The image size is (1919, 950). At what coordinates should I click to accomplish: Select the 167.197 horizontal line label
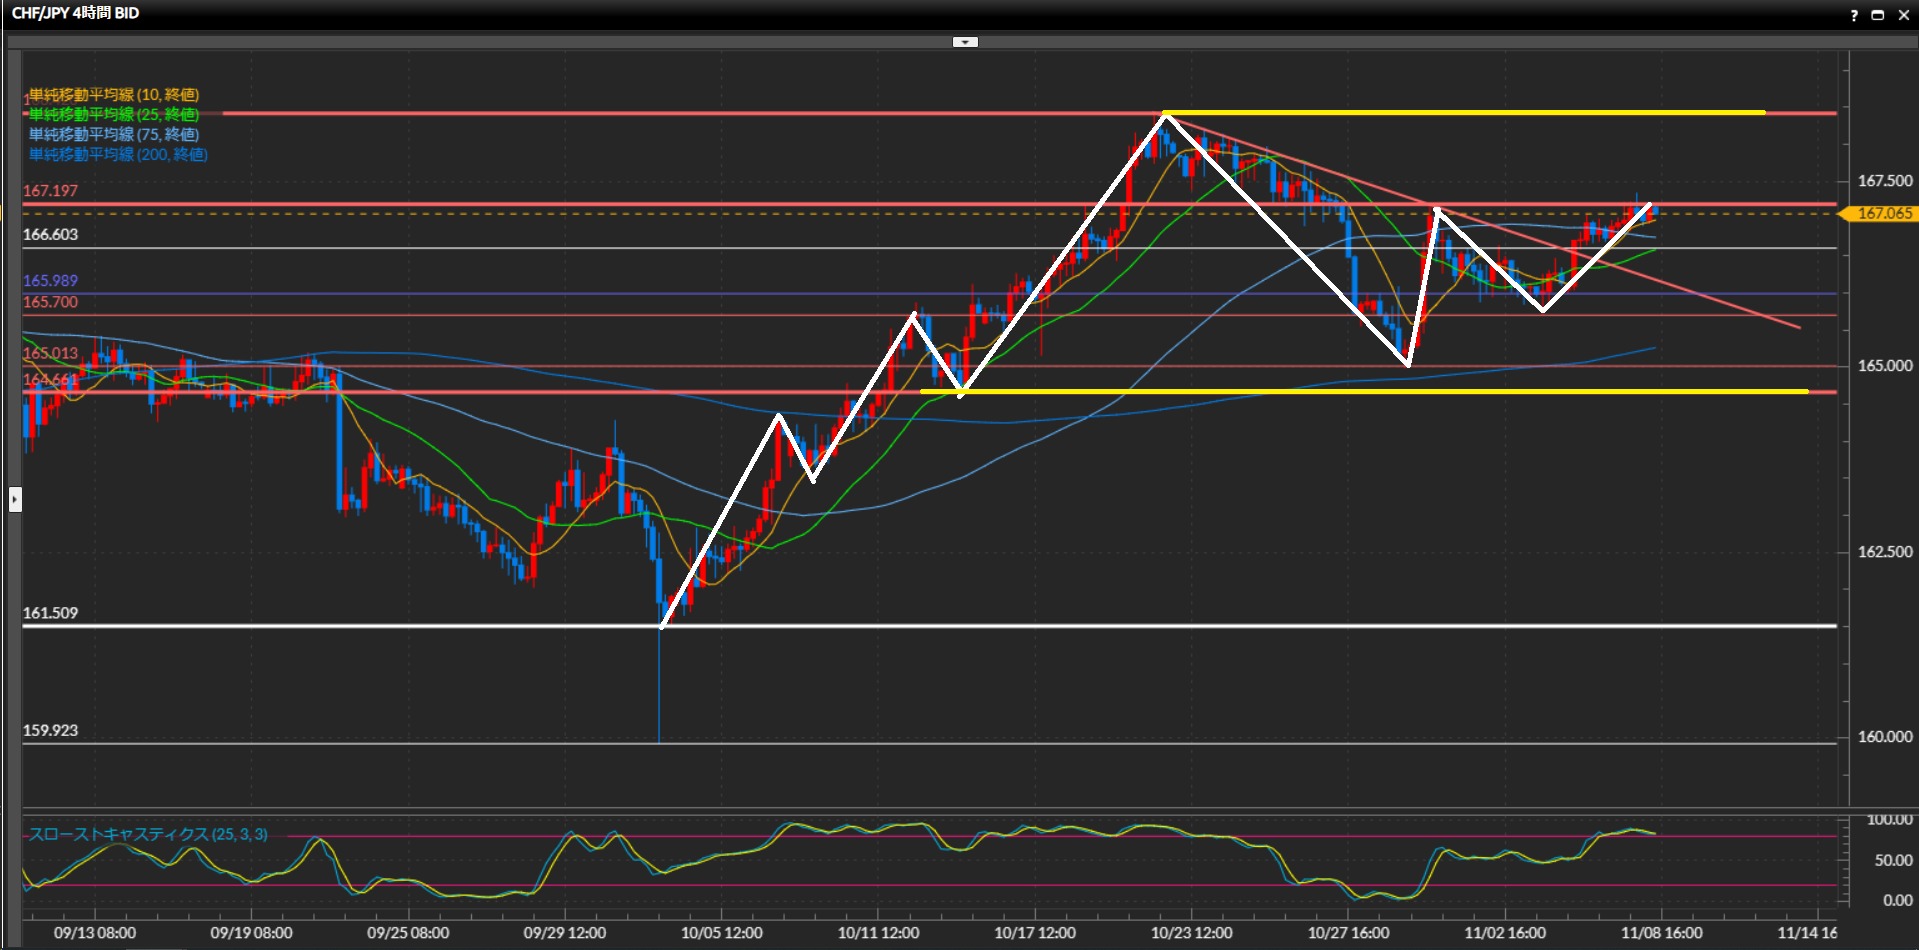[x=50, y=191]
